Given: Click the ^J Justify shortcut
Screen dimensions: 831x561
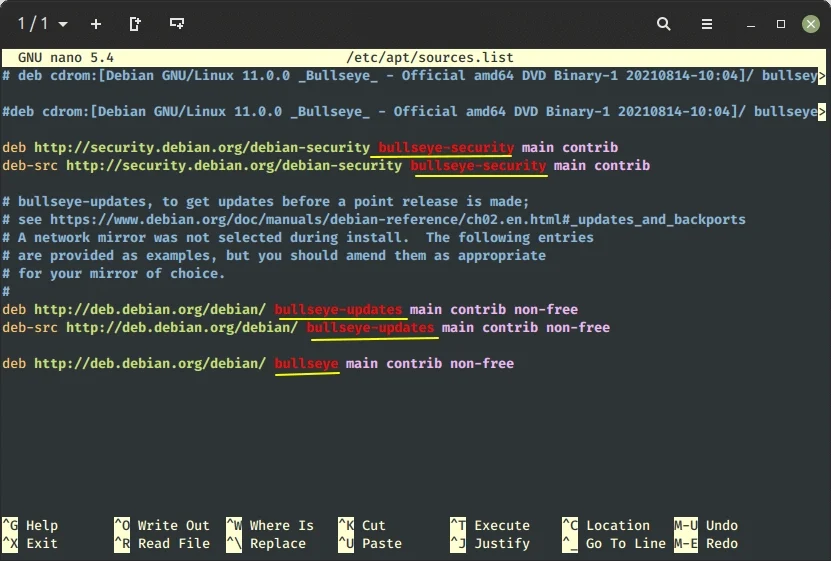Looking at the screenshot, I should pyautogui.click(x=490, y=544).
